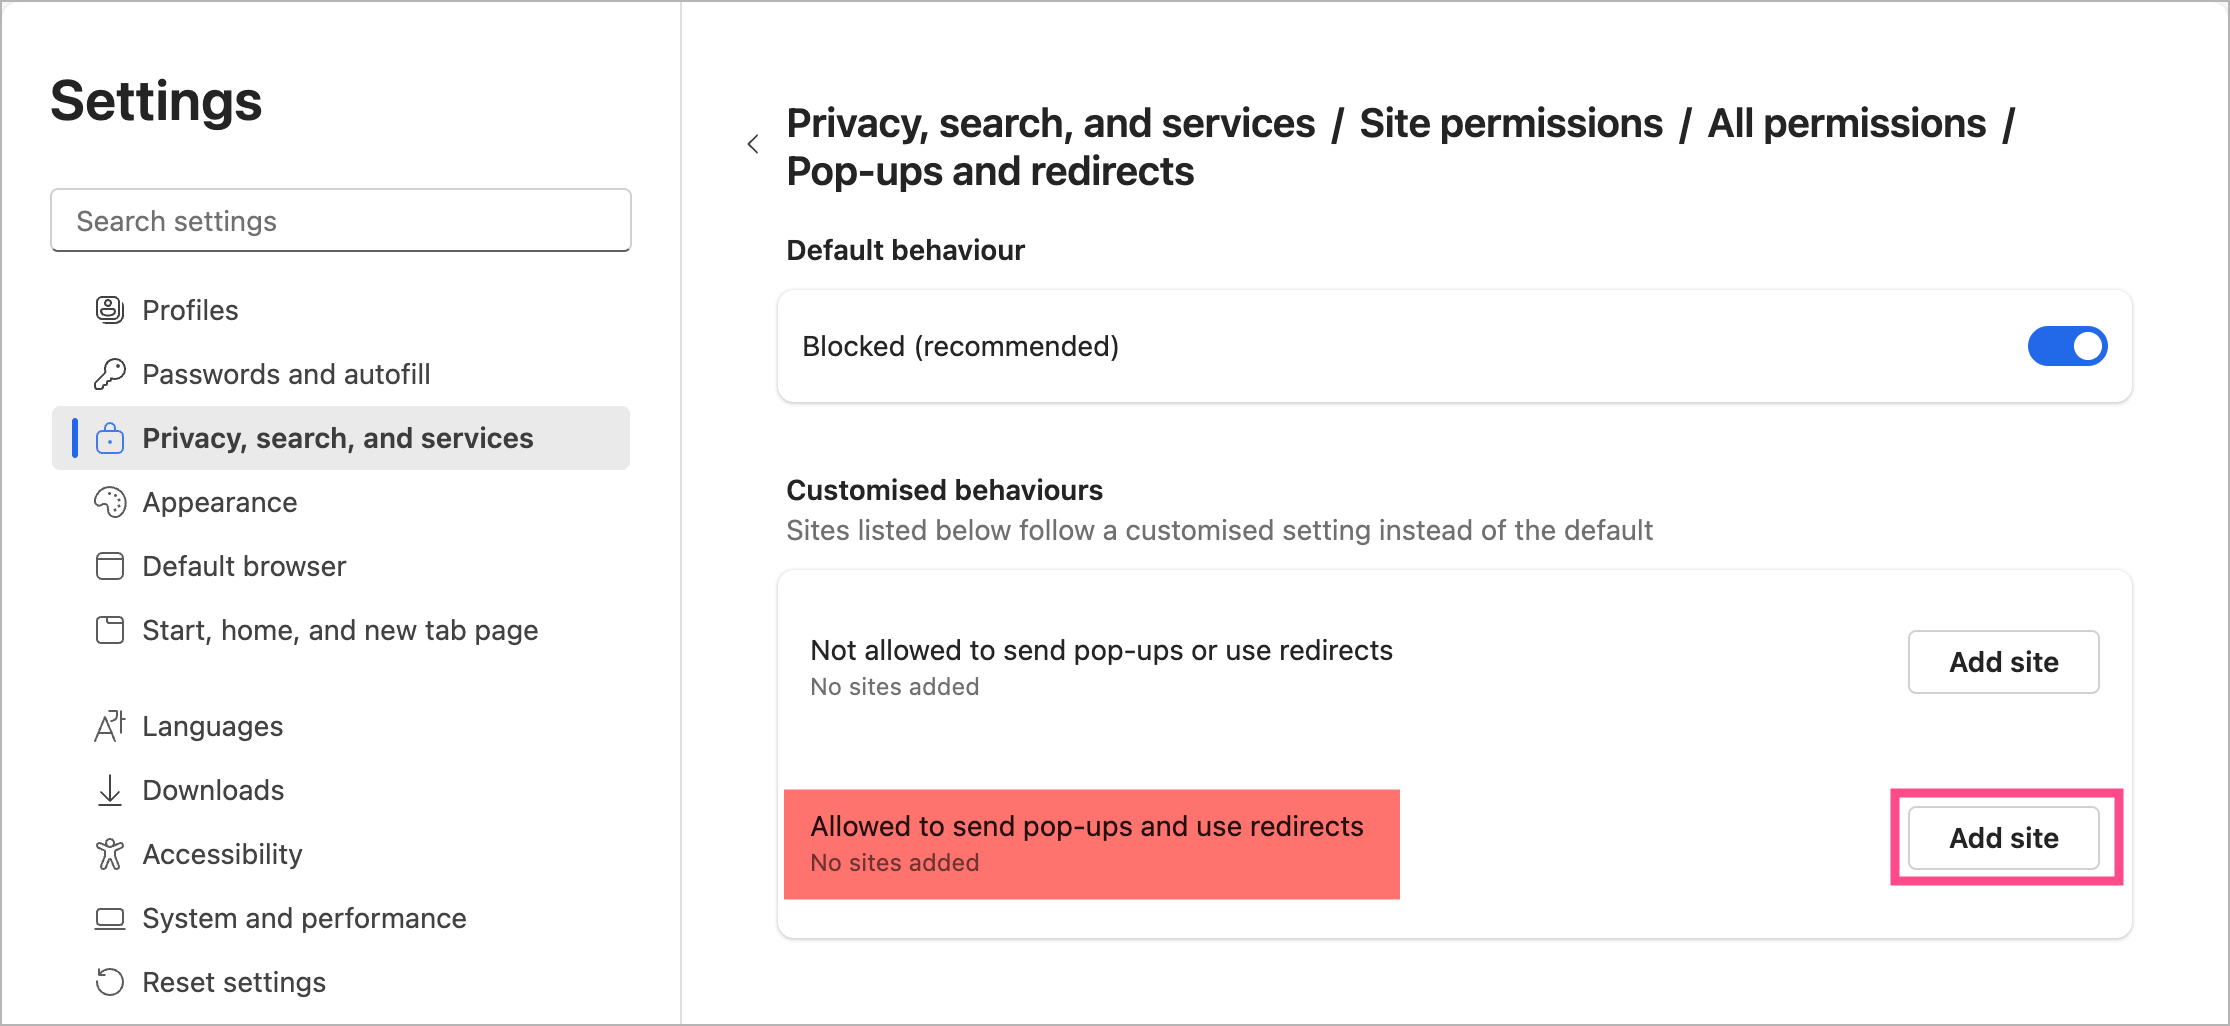Viewport: 2230px width, 1026px height.
Task: Add site to the not-allowed pop-ups list
Action: (2003, 662)
